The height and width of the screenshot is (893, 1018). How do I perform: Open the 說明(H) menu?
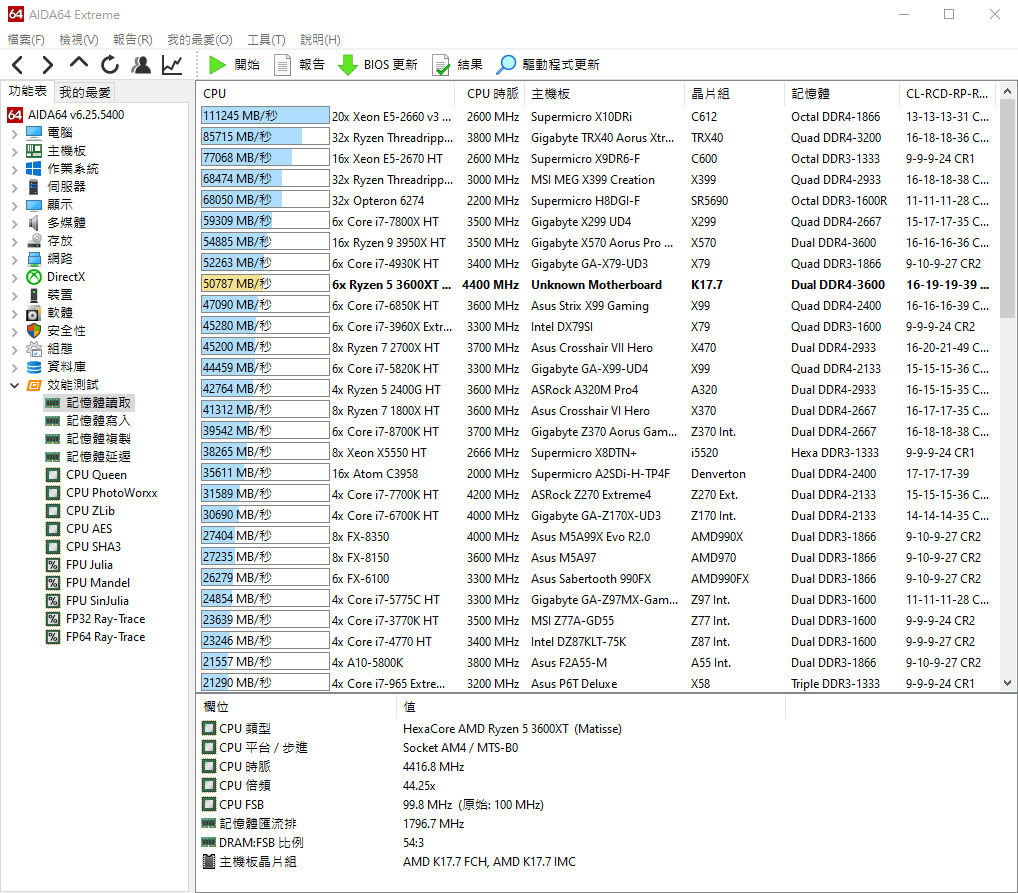pyautogui.click(x=320, y=40)
